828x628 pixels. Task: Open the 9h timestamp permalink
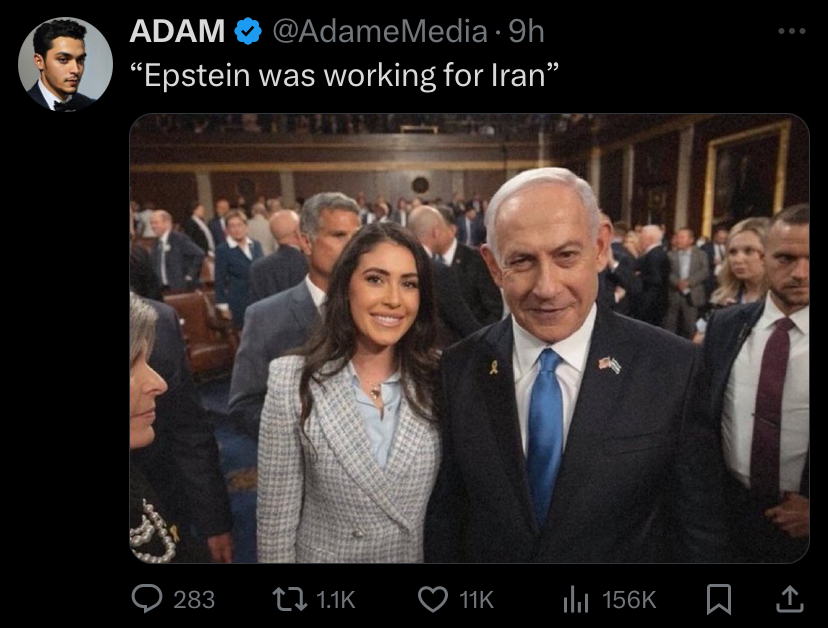tap(526, 31)
